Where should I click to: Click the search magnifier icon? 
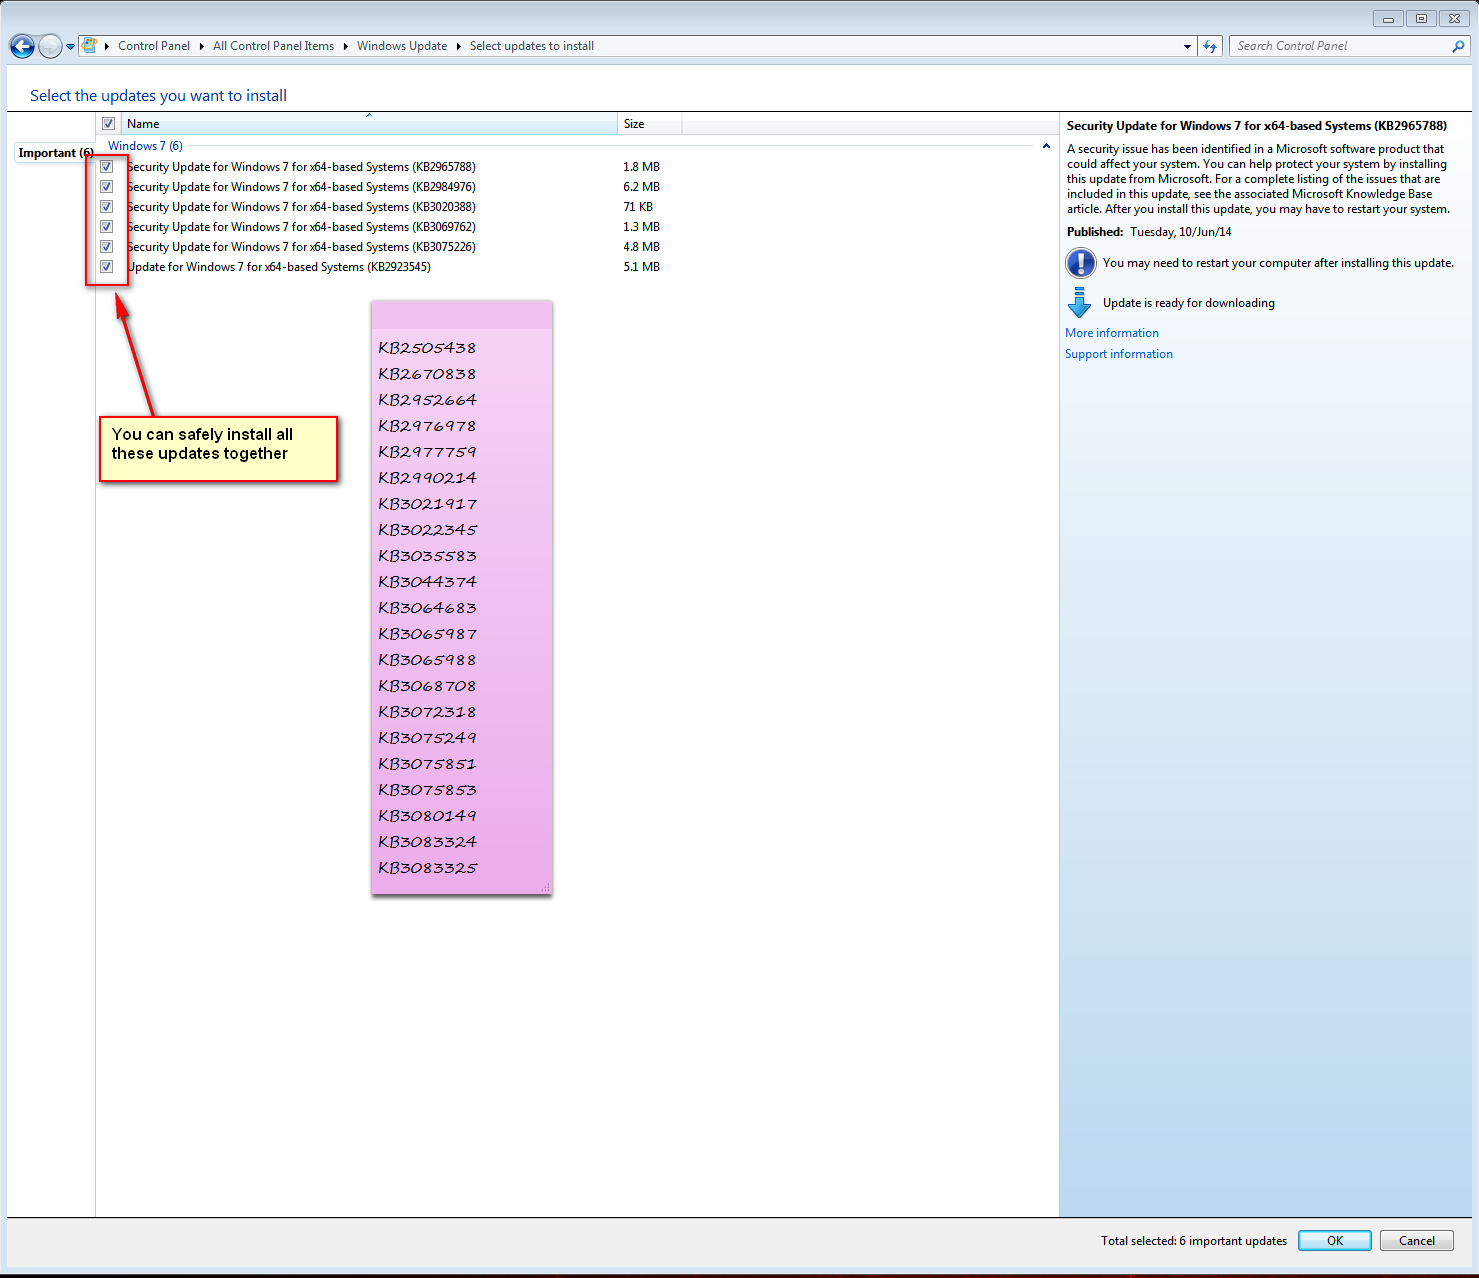[1458, 46]
